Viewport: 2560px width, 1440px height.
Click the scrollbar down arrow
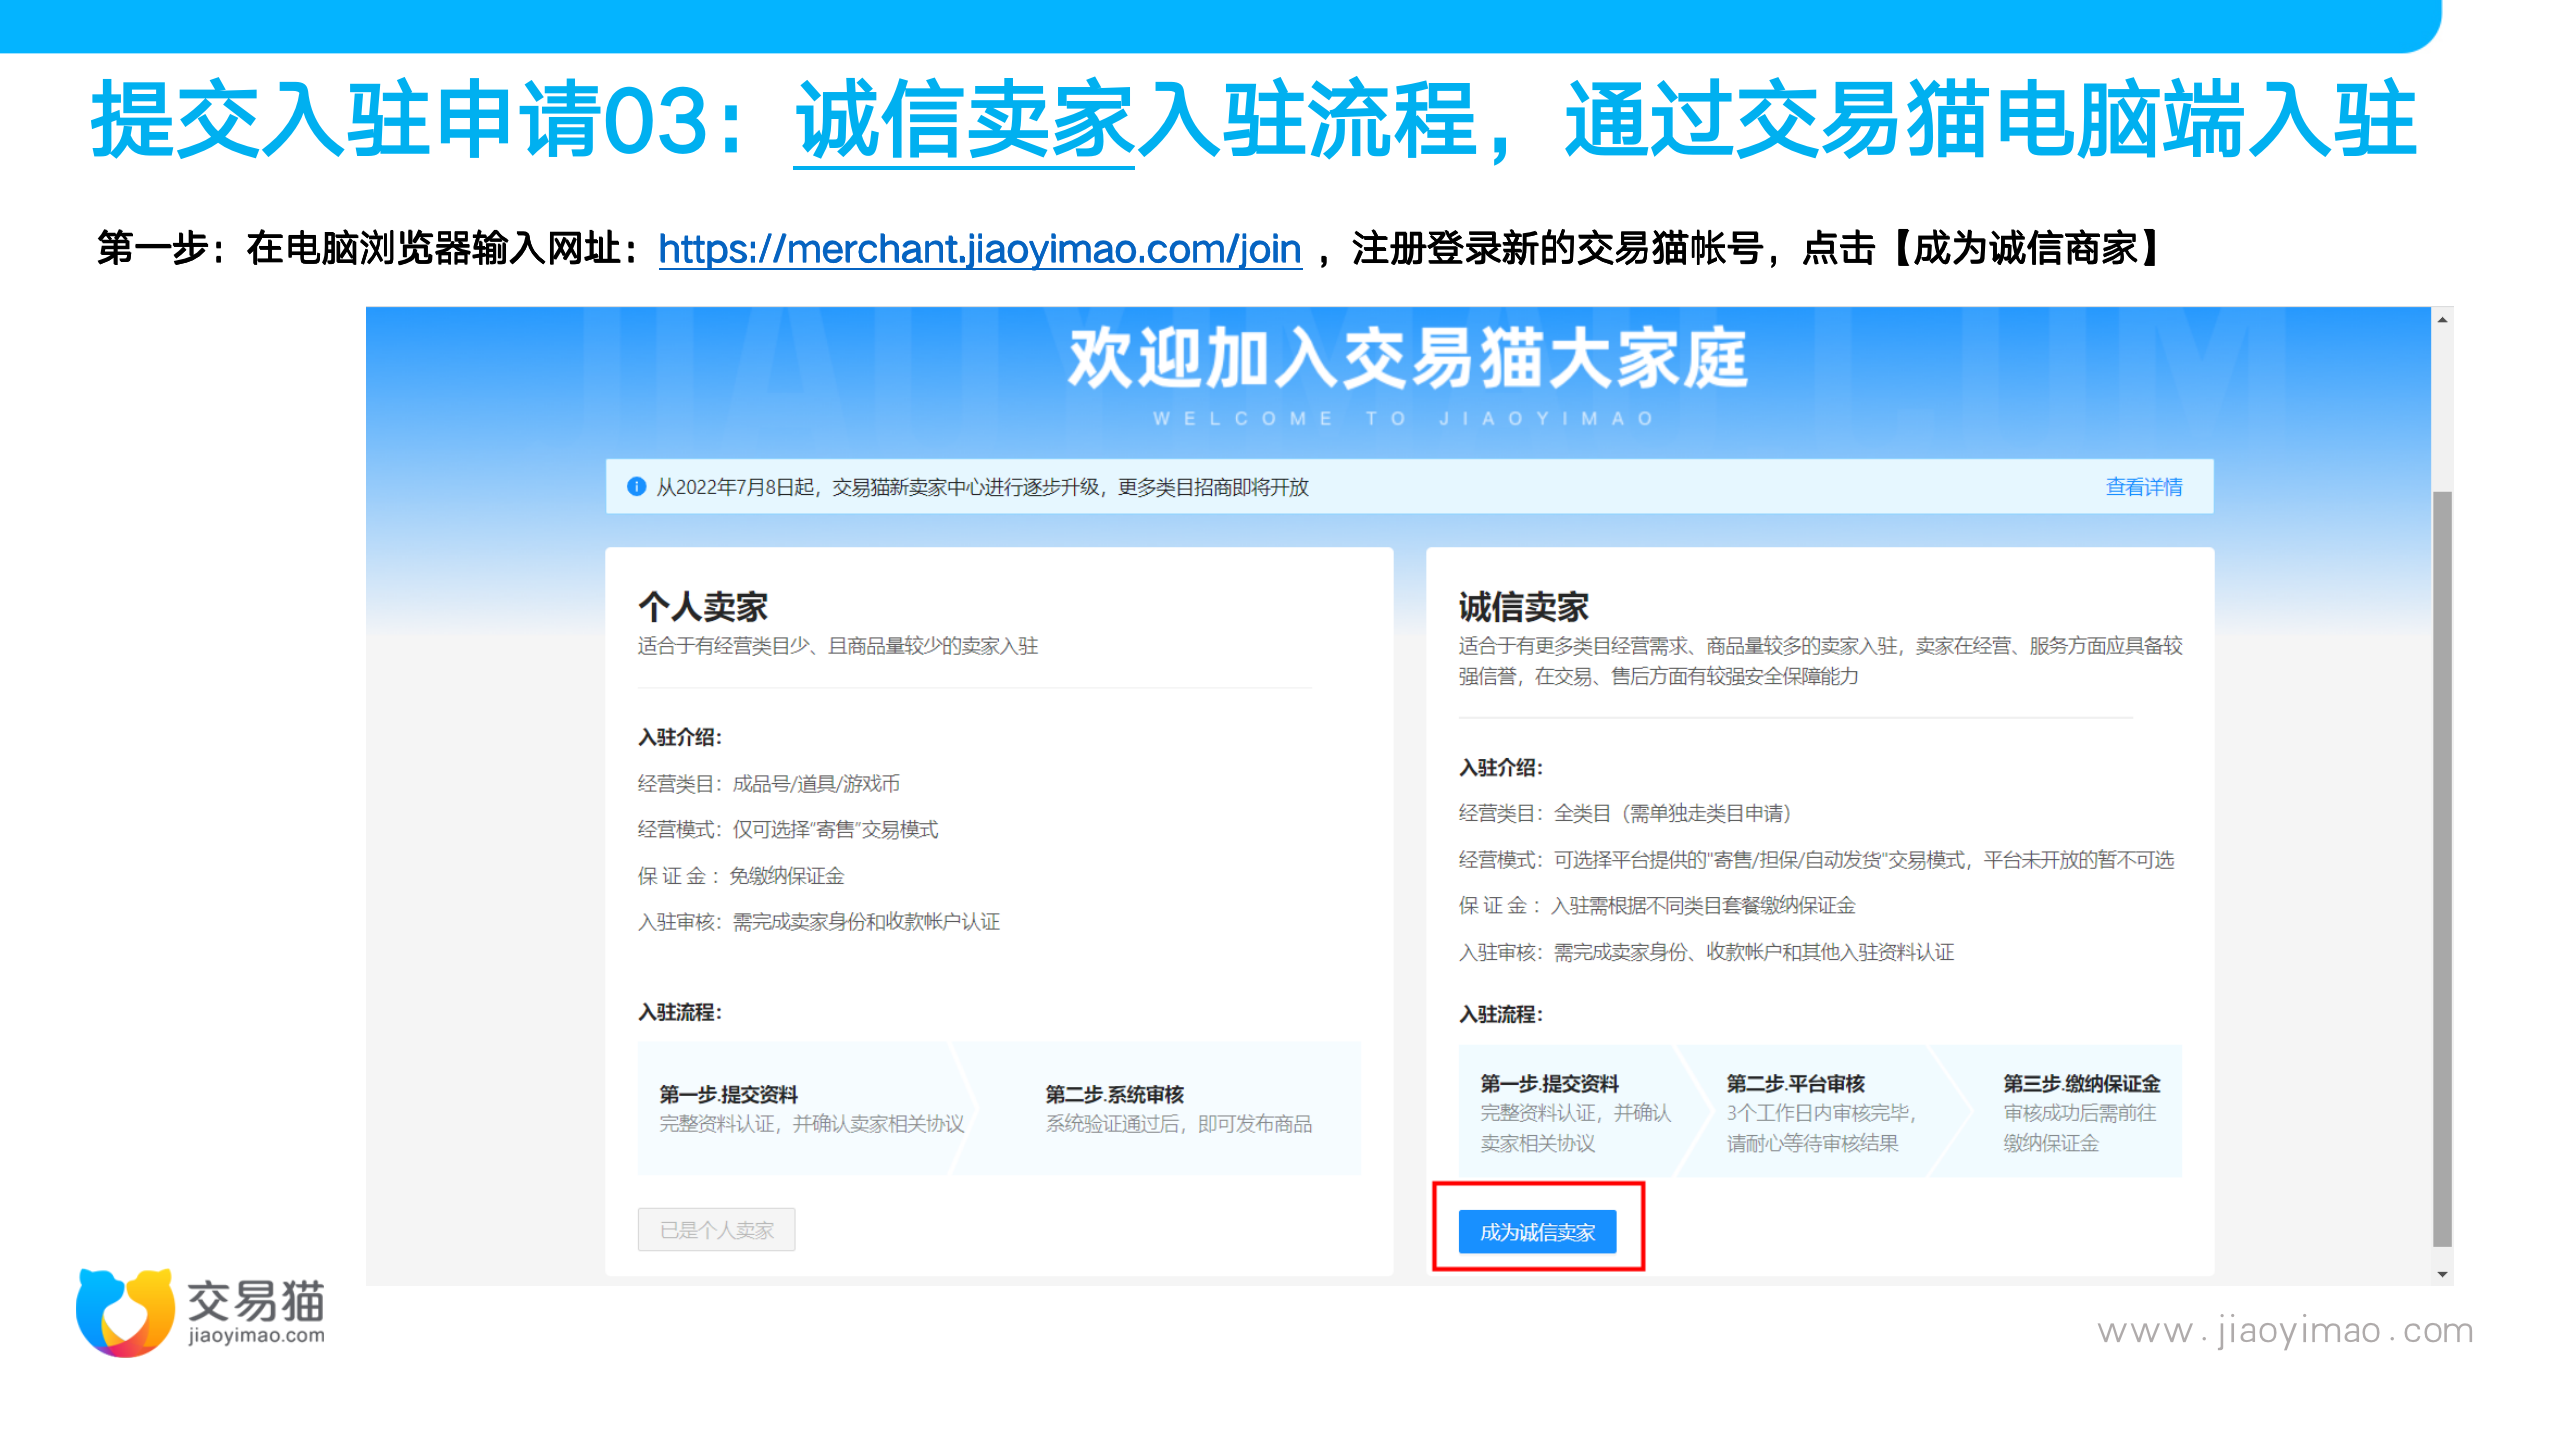2443,1274
